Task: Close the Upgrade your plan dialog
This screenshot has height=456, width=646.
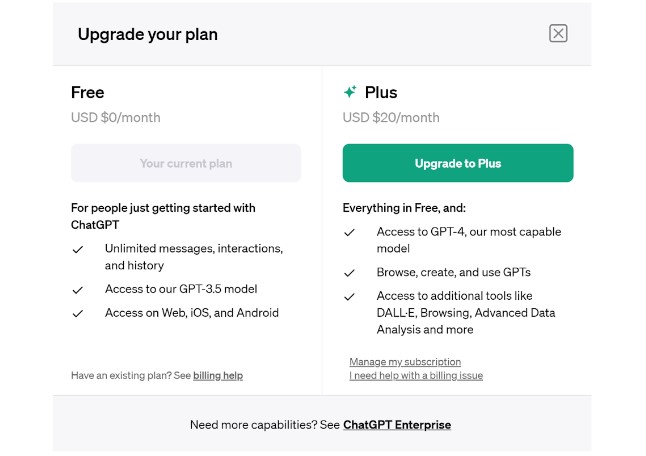Action: click(558, 33)
